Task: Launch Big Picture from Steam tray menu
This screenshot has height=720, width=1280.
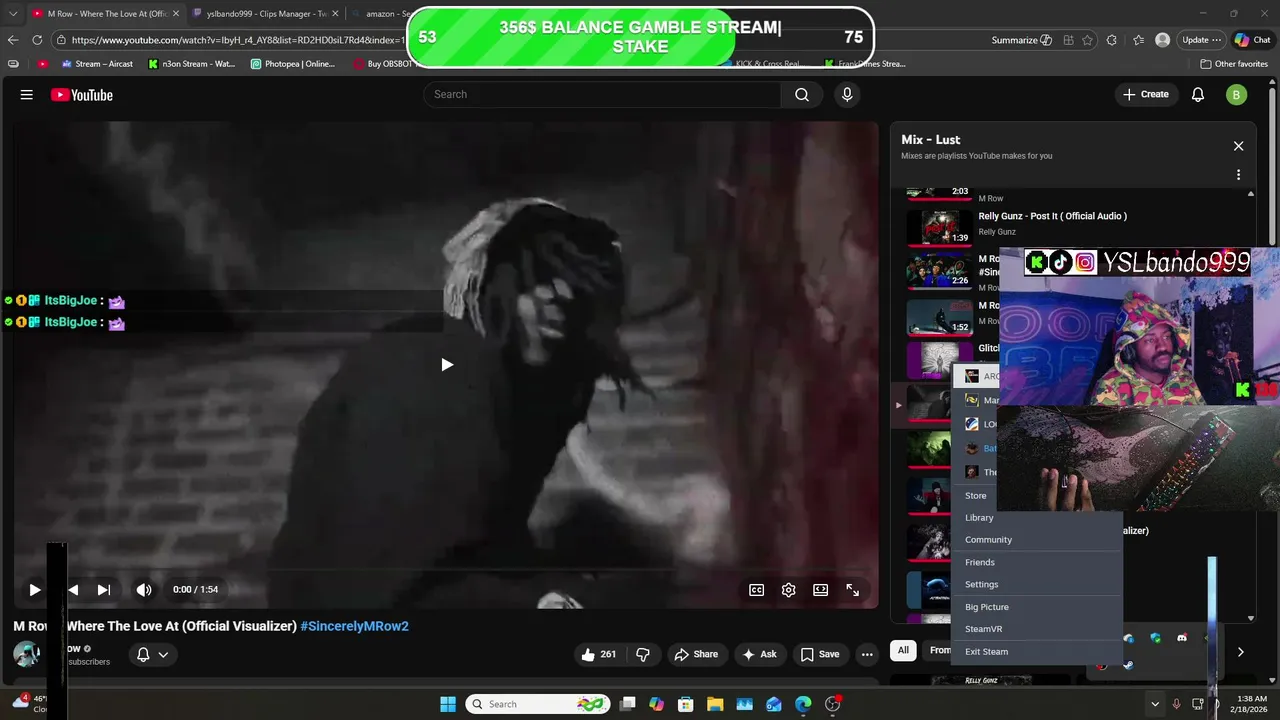Action: click(1037, 607)
